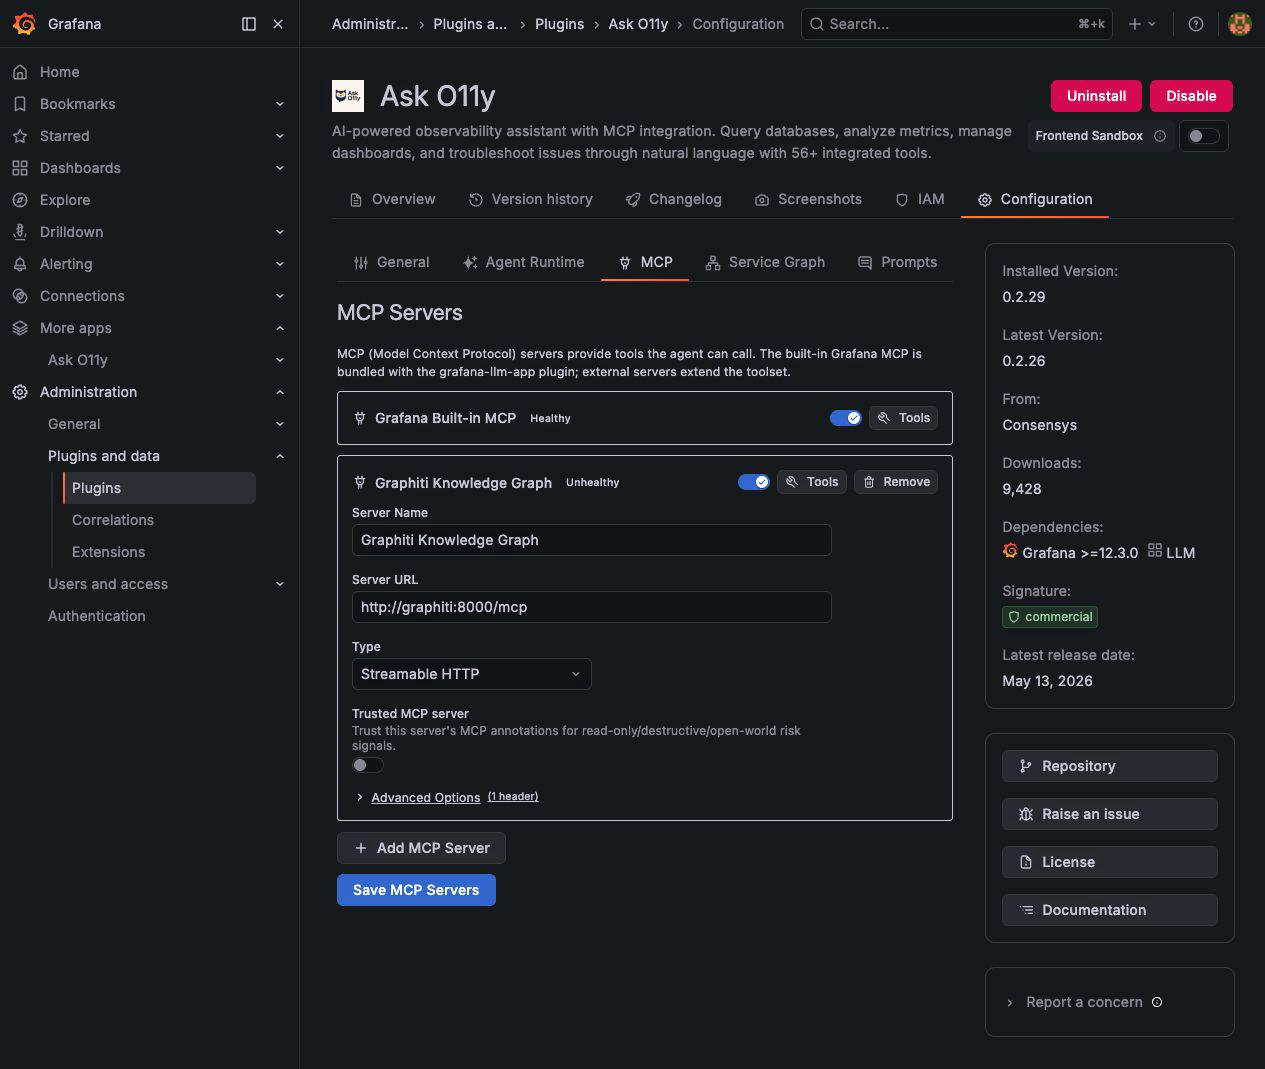Expand the Dashboards menu chevron
This screenshot has width=1265, height=1069.
280,168
